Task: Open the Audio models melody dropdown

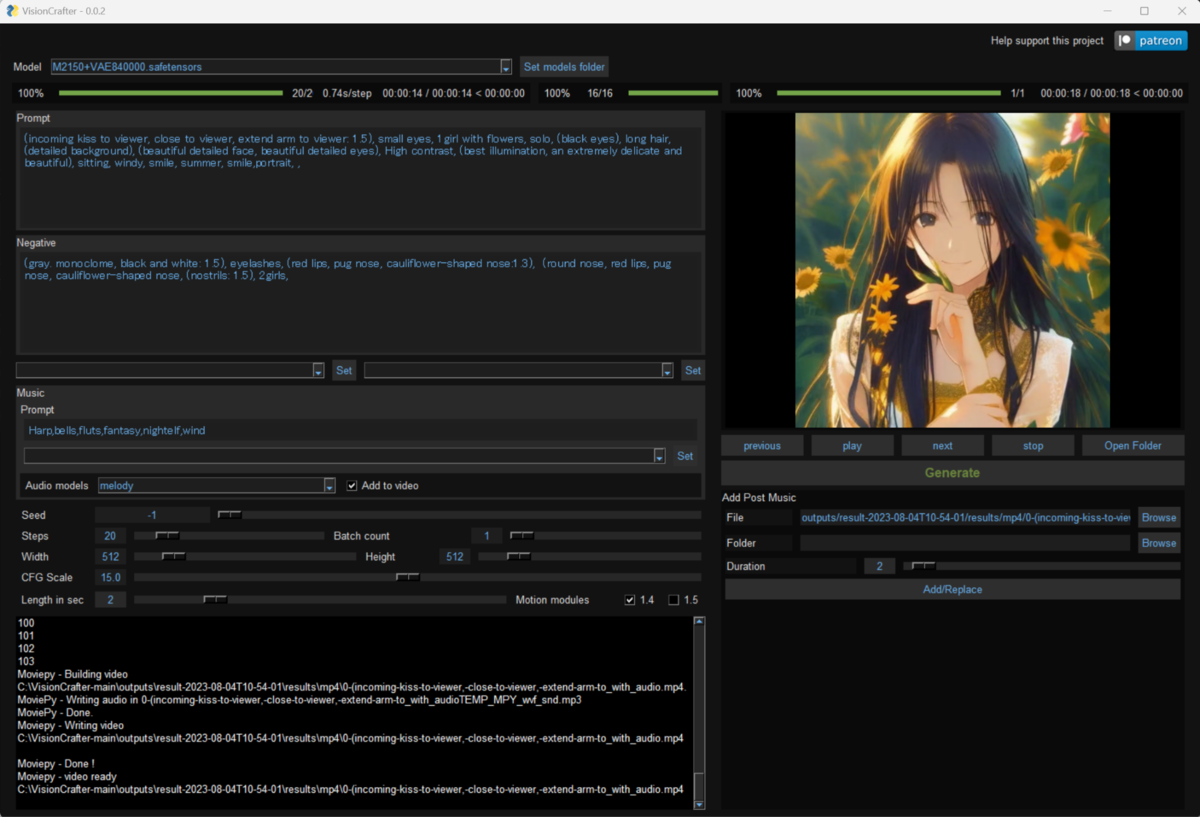Action: [329, 486]
